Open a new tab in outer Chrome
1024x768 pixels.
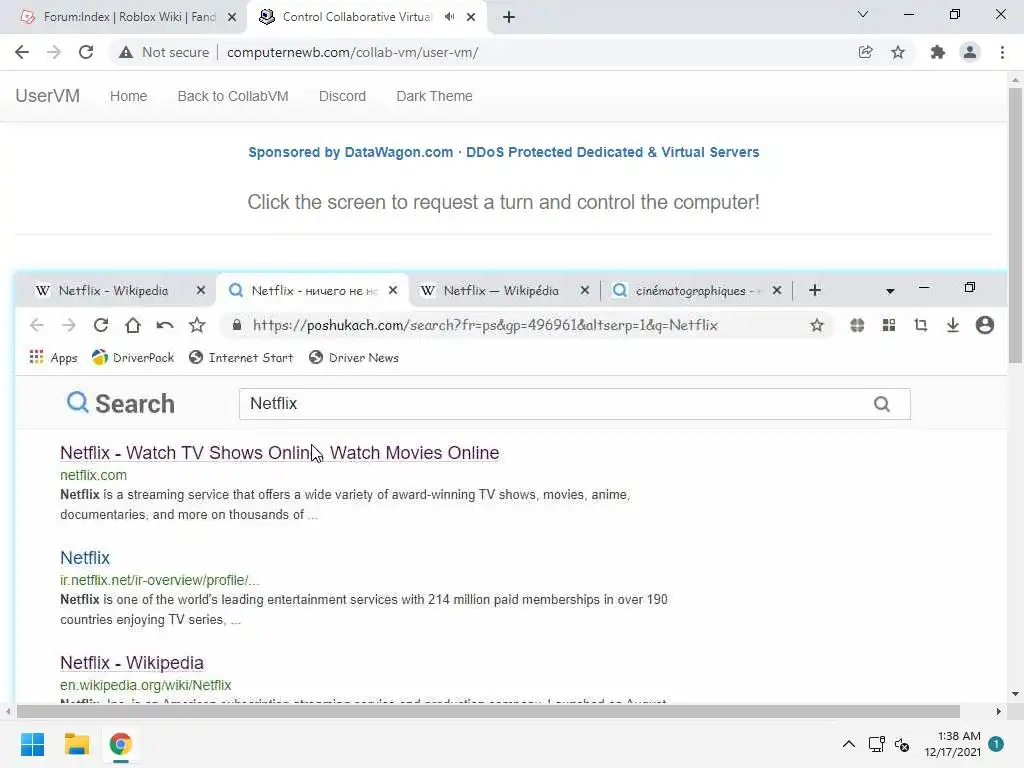coord(509,17)
